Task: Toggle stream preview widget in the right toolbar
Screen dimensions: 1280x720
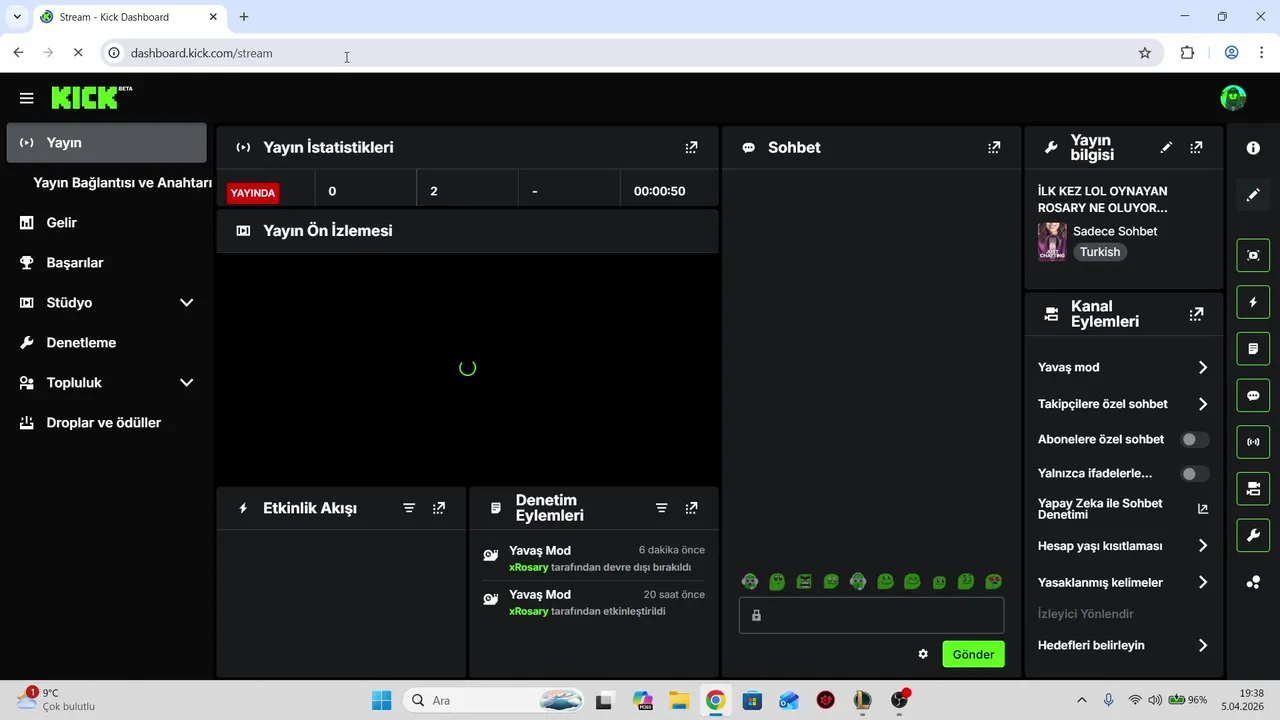Action: point(1253,255)
